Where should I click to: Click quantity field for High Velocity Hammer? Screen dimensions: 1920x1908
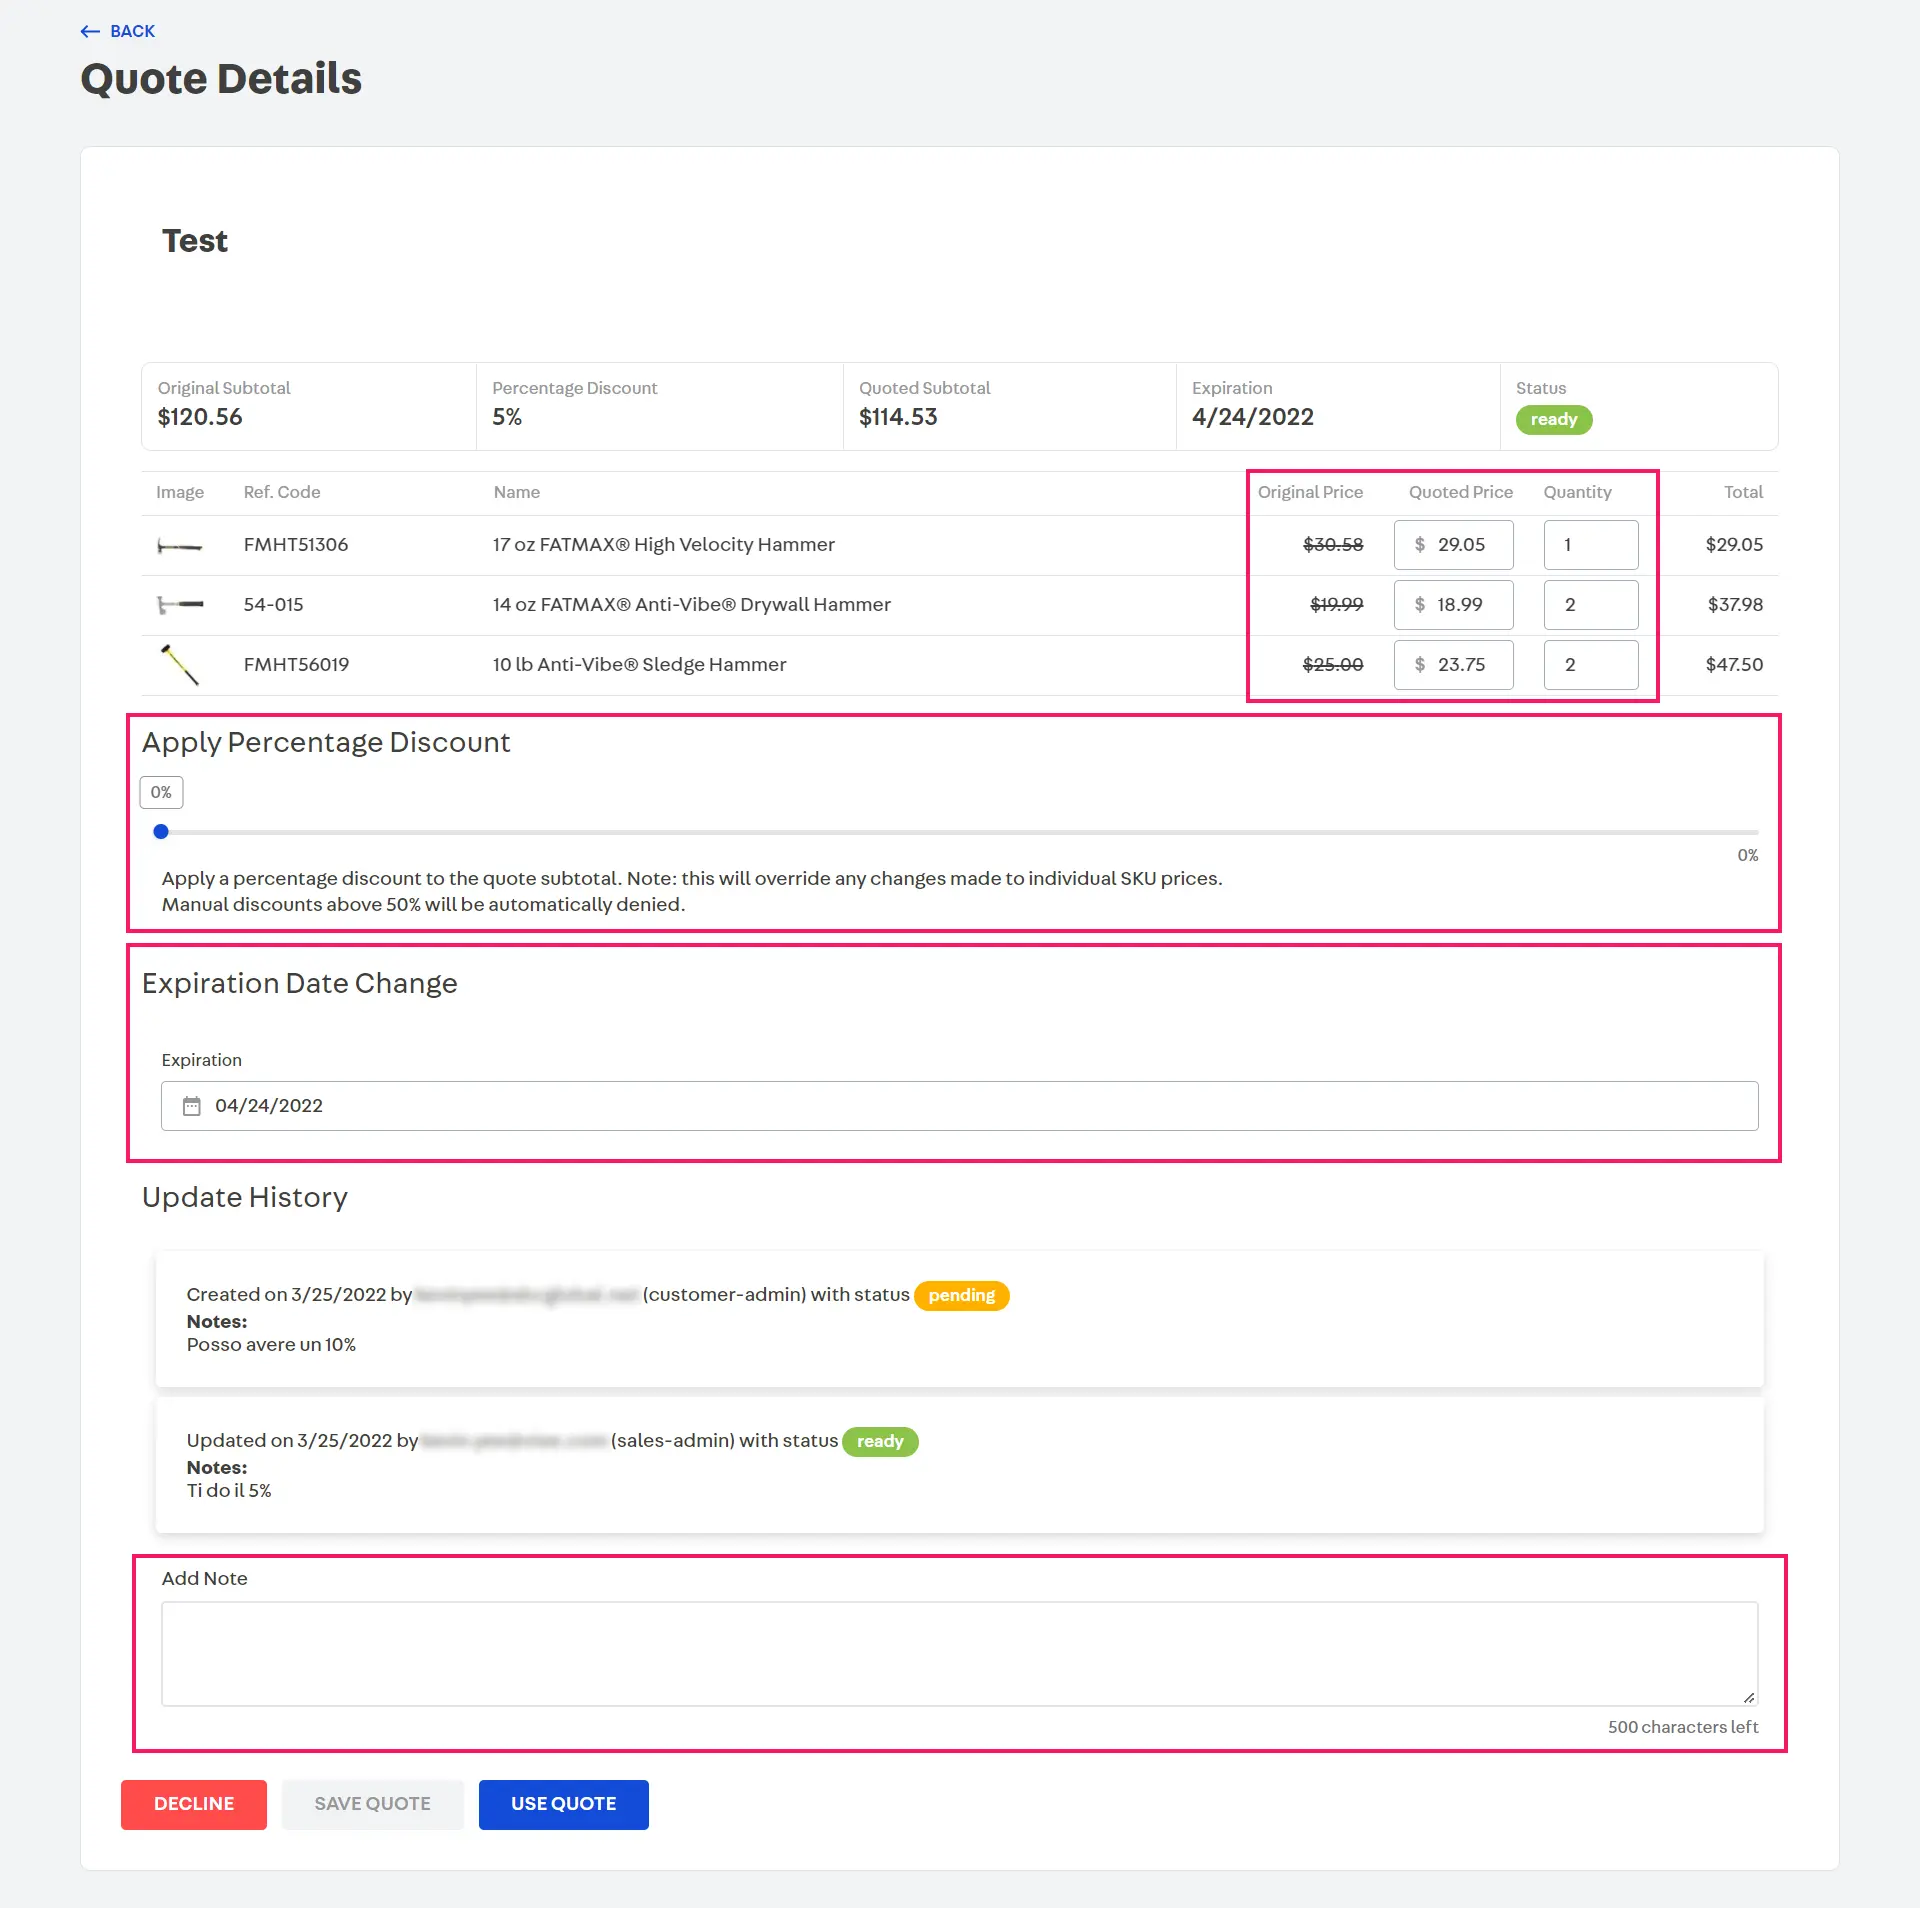point(1590,545)
